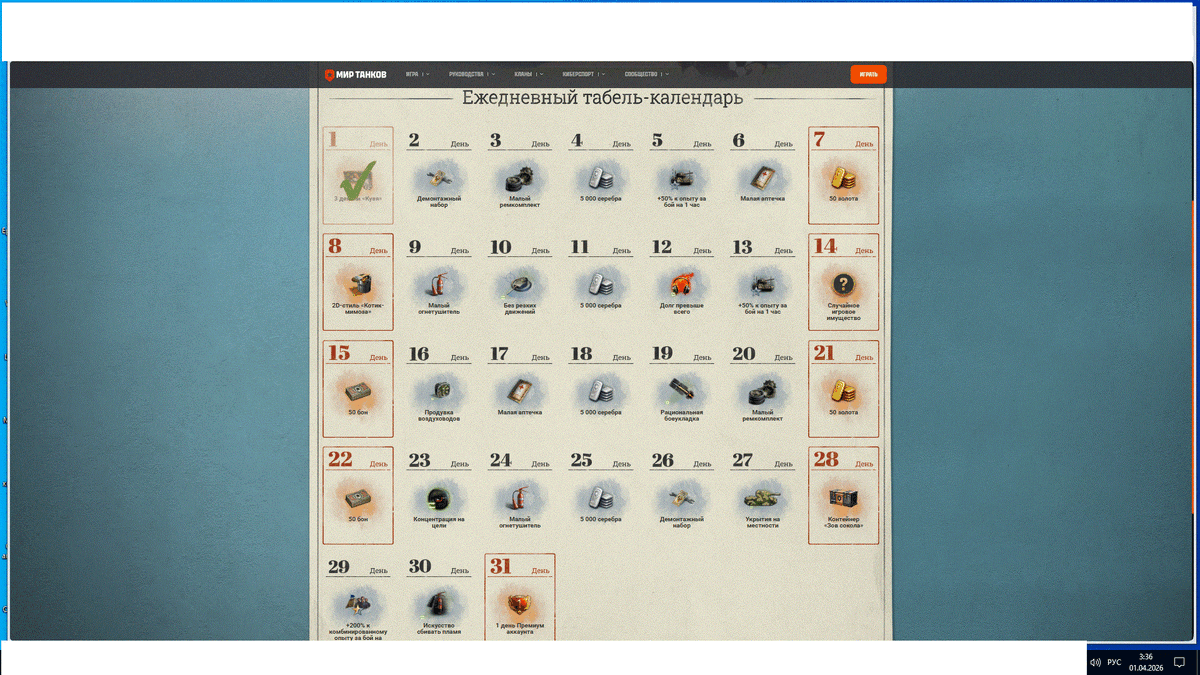Select day 6 Малая аптечка icon
Viewport: 1200px width, 675px height.
(x=763, y=177)
